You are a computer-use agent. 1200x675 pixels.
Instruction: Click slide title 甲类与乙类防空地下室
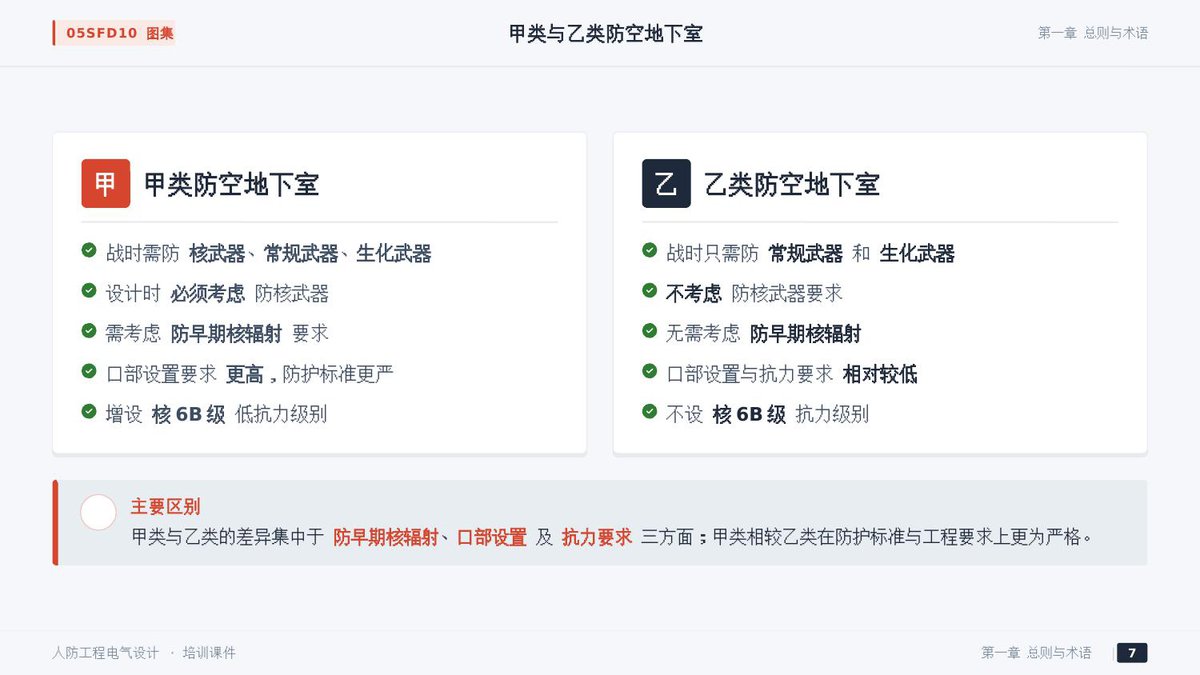pos(605,34)
